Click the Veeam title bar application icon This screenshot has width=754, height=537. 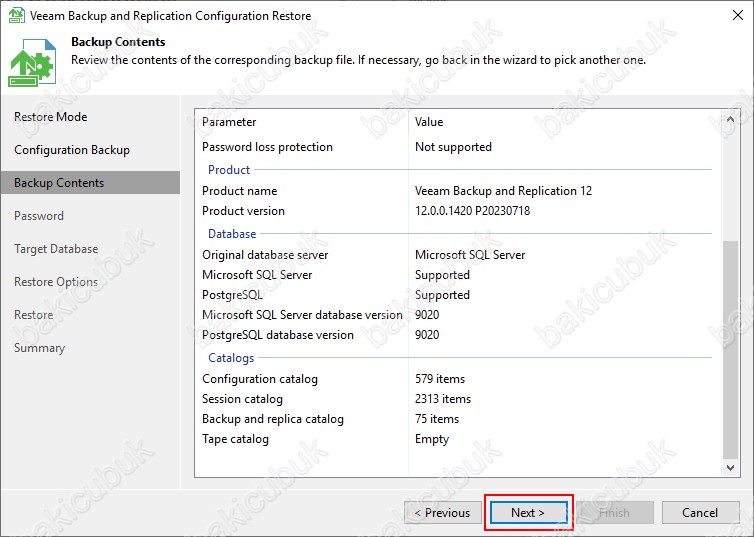[x=17, y=15]
